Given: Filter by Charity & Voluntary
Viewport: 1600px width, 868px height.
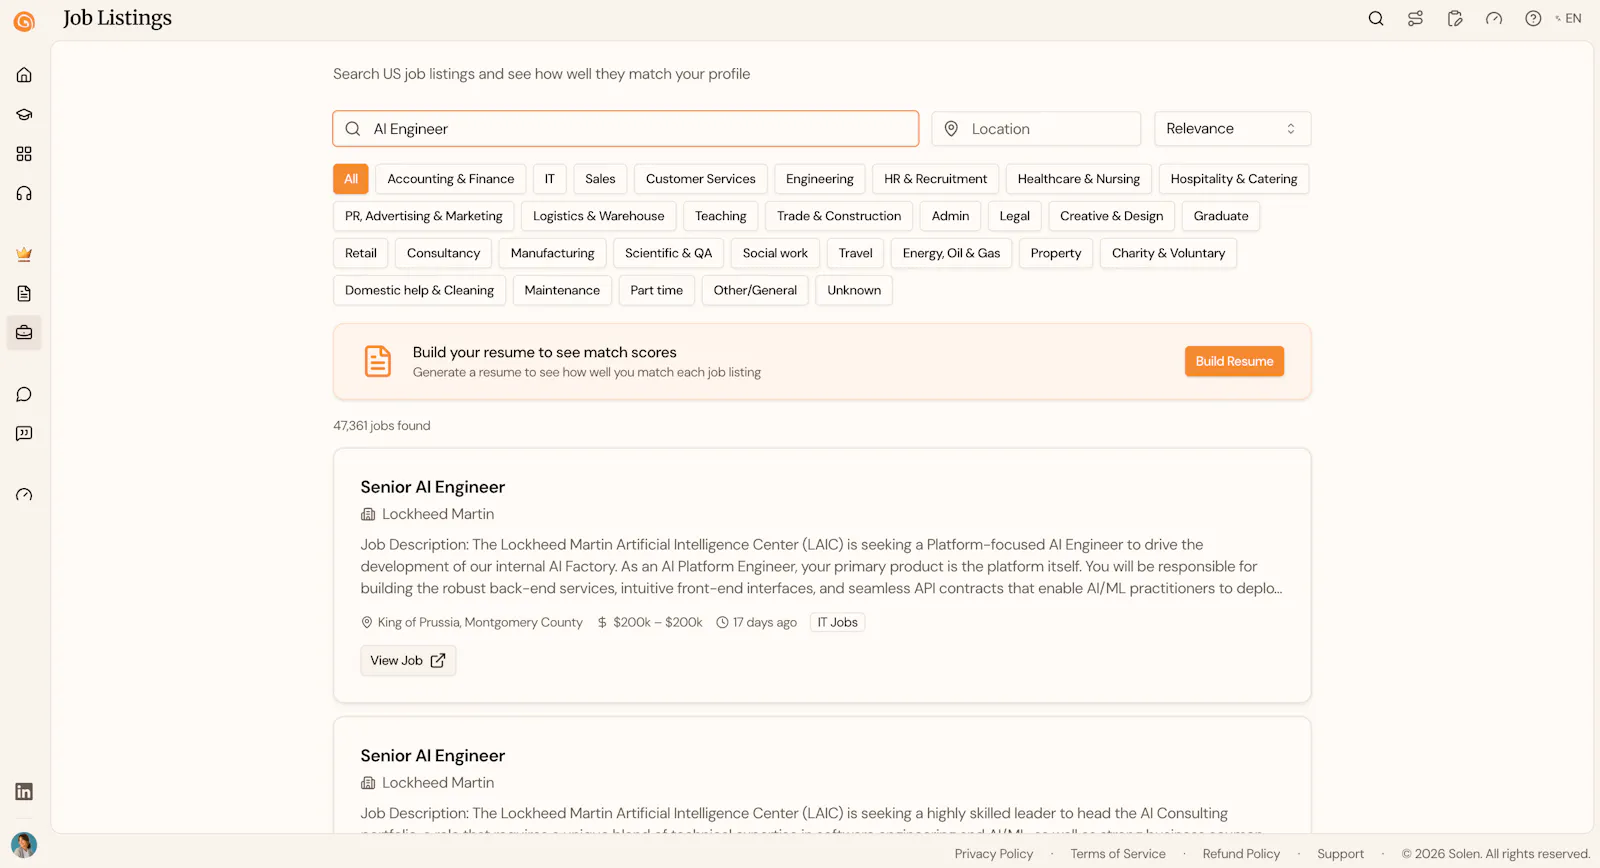Looking at the screenshot, I should (1169, 253).
